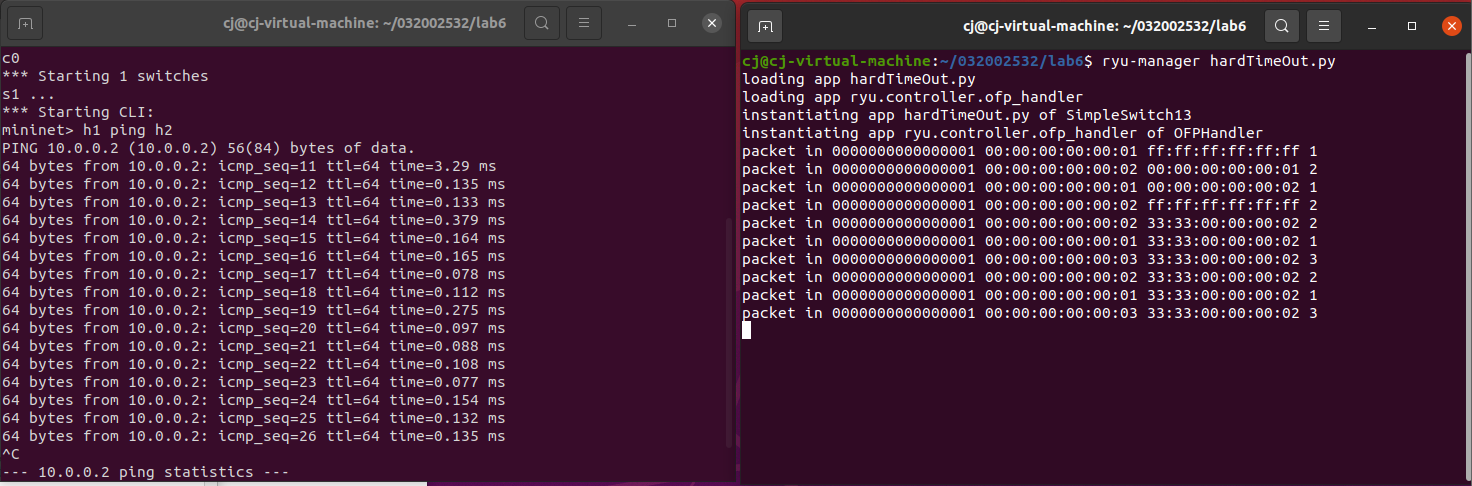This screenshot has width=1472, height=486.
Task: Click '*** Starting 1 switches' line
Action: click(105, 76)
